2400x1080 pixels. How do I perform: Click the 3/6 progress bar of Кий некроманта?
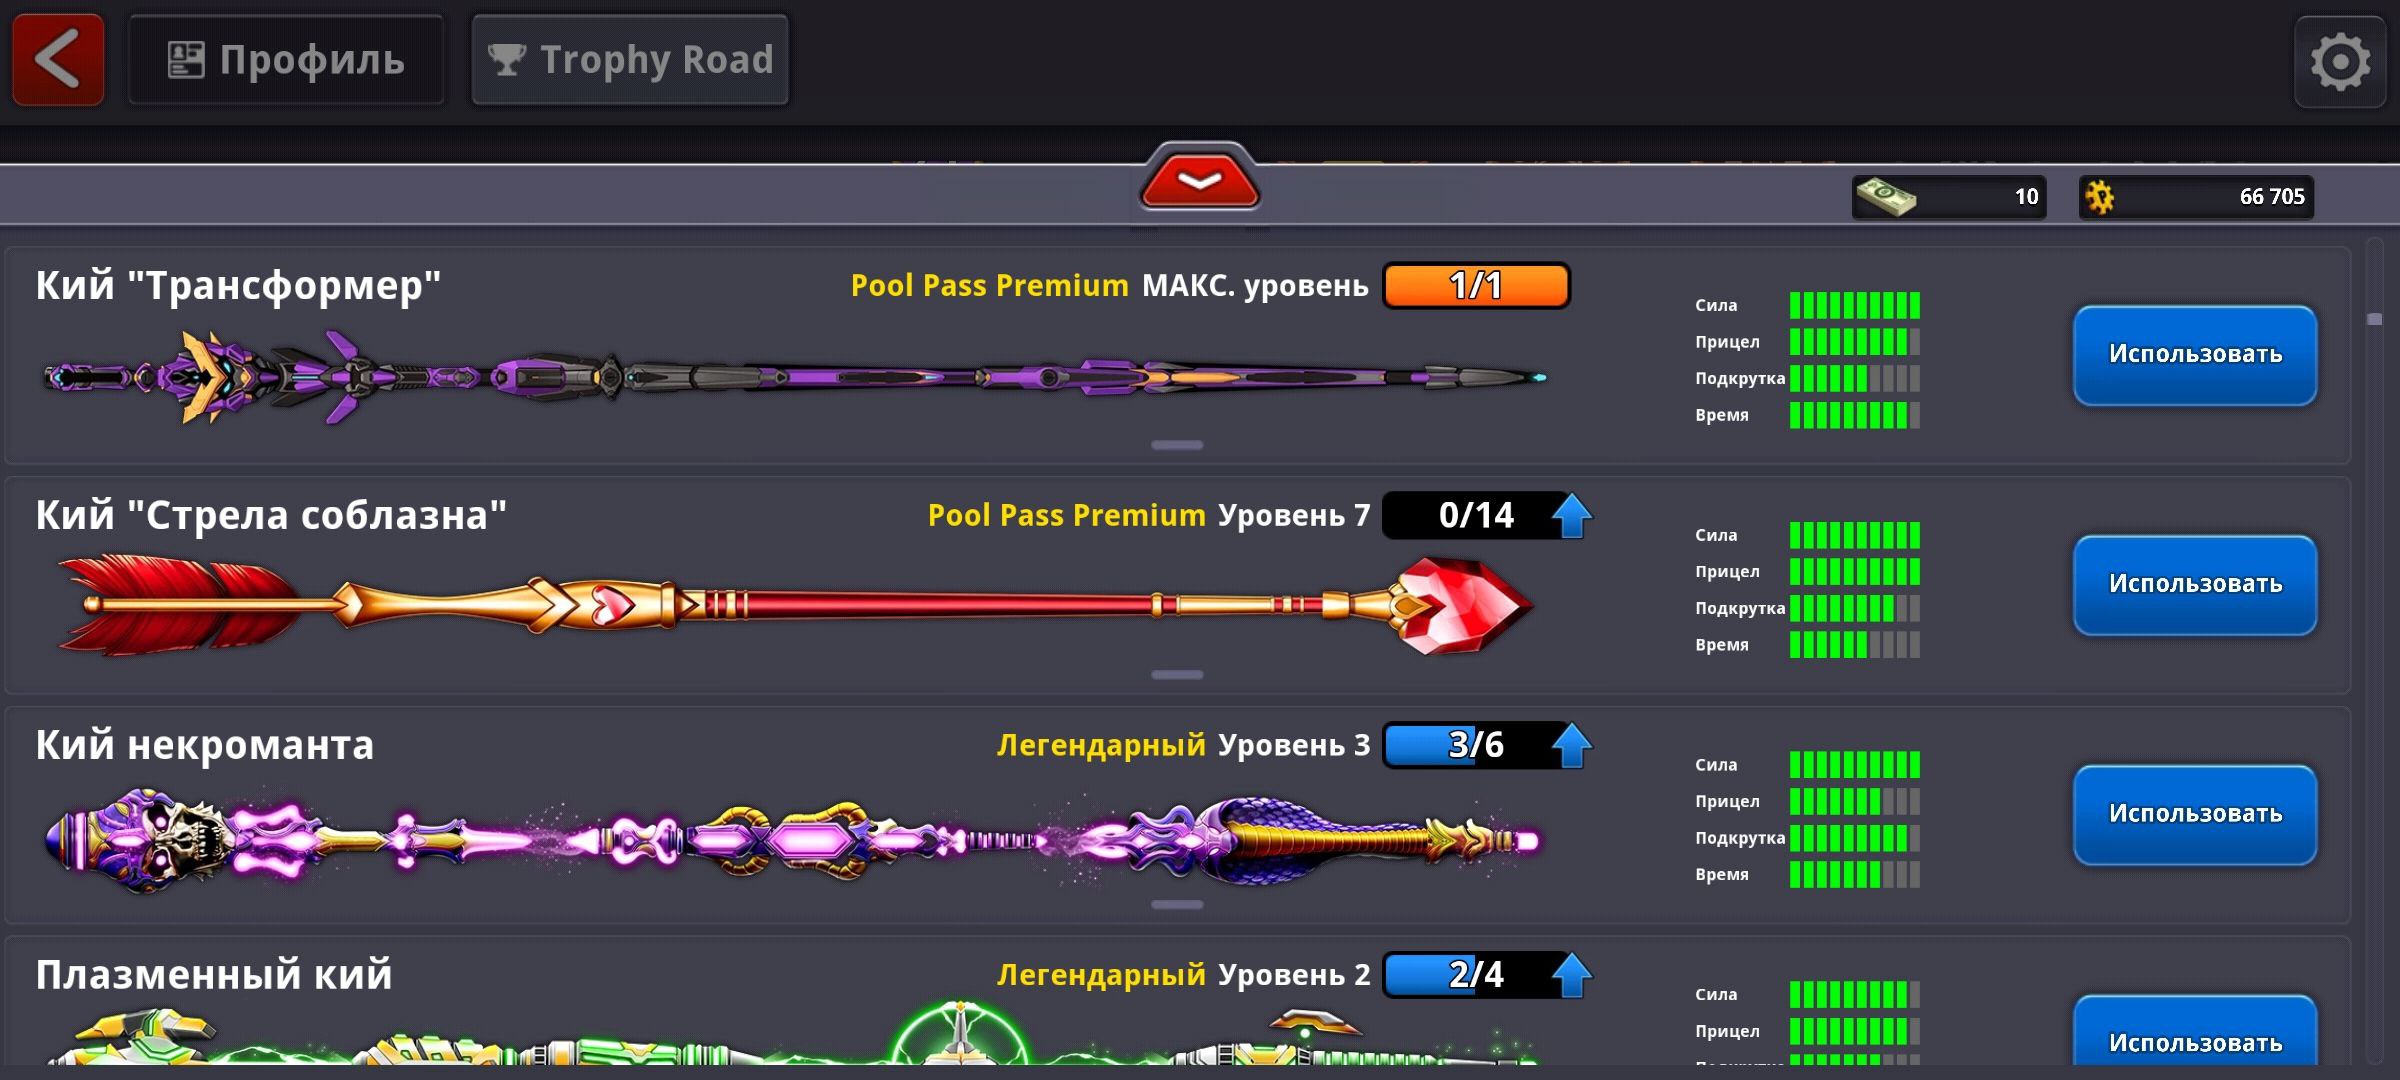[1475, 745]
